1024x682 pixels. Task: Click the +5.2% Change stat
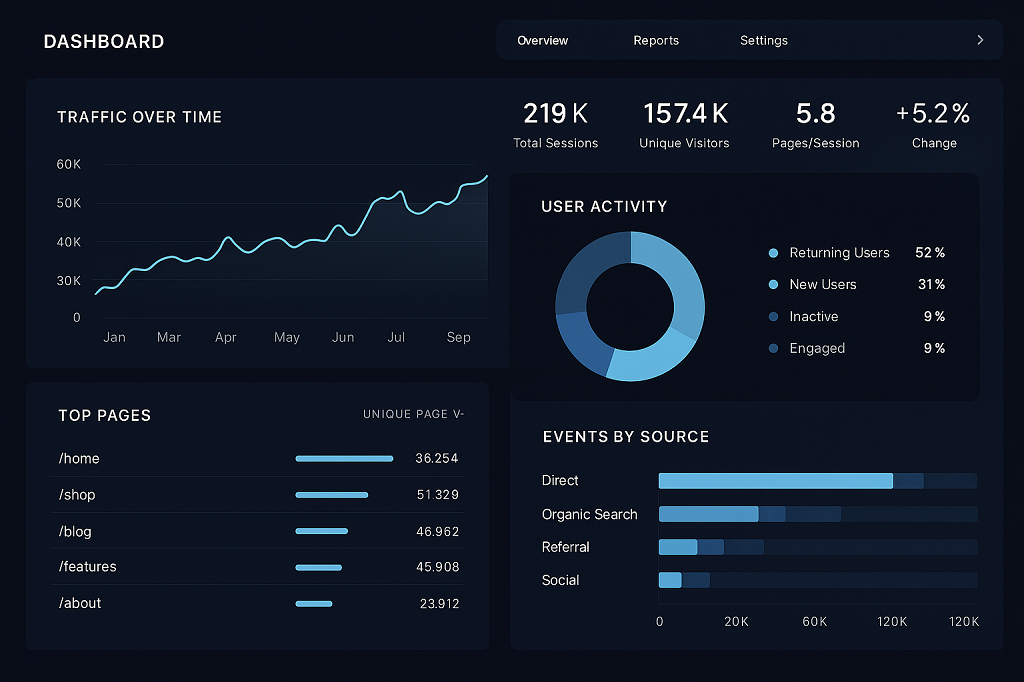tap(933, 125)
